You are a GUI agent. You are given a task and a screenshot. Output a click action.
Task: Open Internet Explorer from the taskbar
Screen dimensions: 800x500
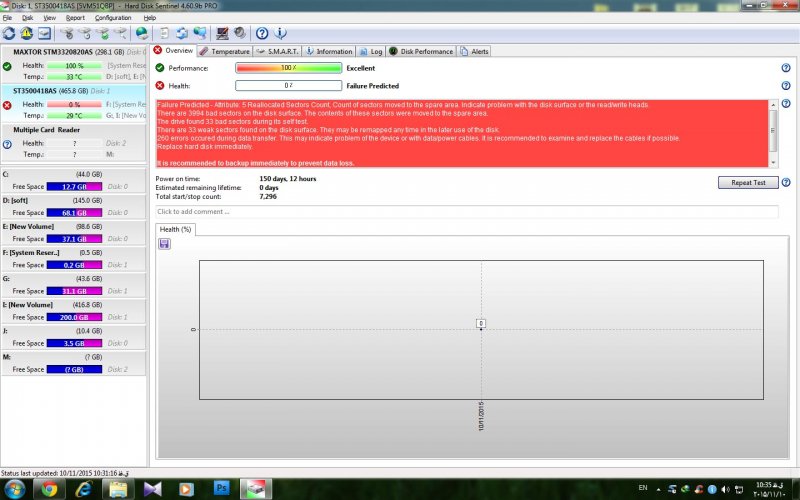tap(84, 489)
